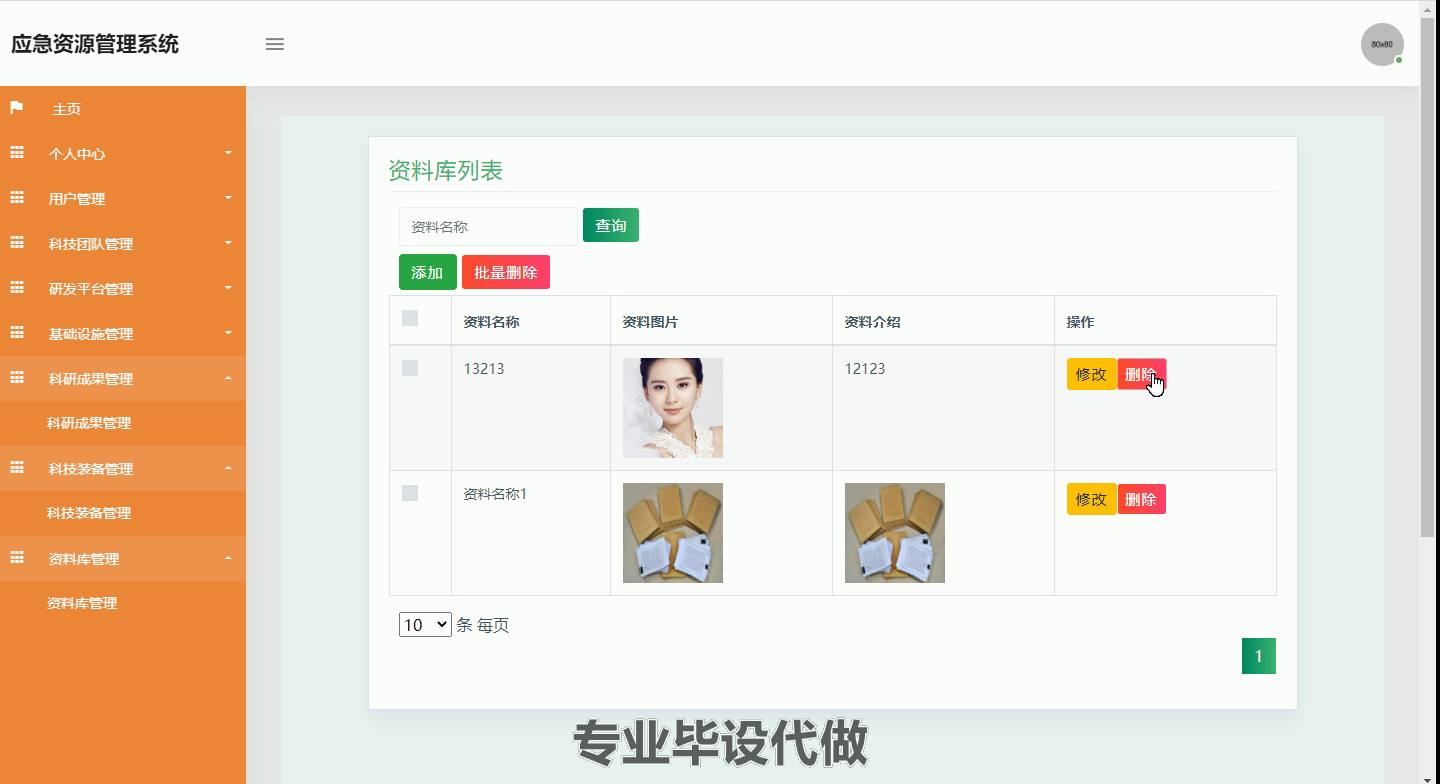Open the 资料库管理 submenu item

coord(82,603)
